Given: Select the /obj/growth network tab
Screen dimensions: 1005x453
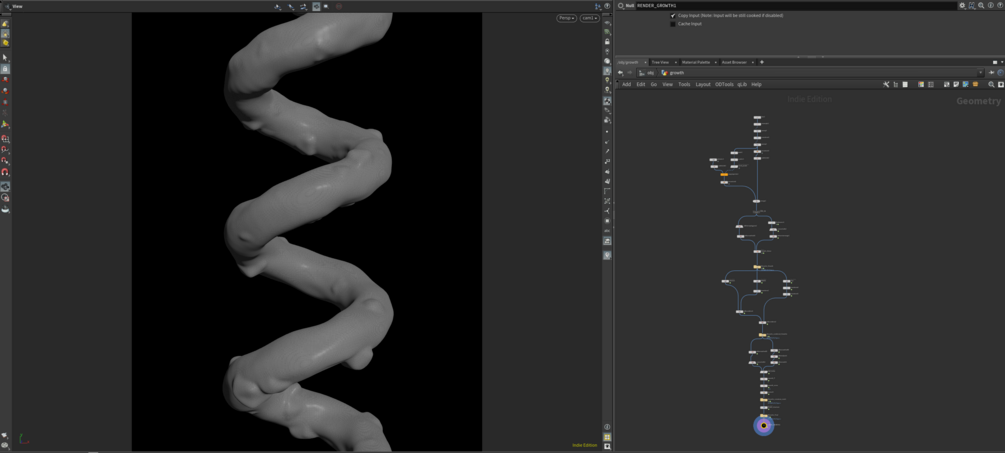Looking at the screenshot, I should pyautogui.click(x=627, y=62).
